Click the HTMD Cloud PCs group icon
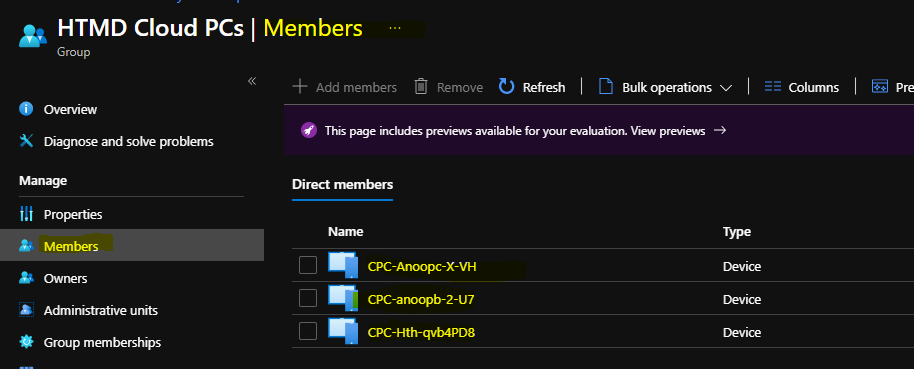 [33, 36]
